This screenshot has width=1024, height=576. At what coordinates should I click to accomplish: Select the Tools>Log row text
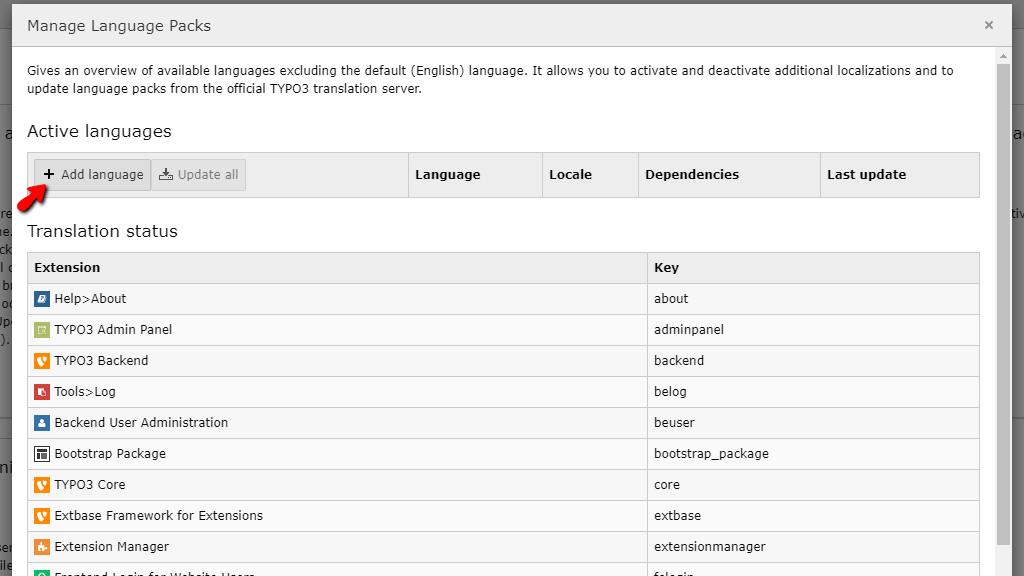coord(85,392)
